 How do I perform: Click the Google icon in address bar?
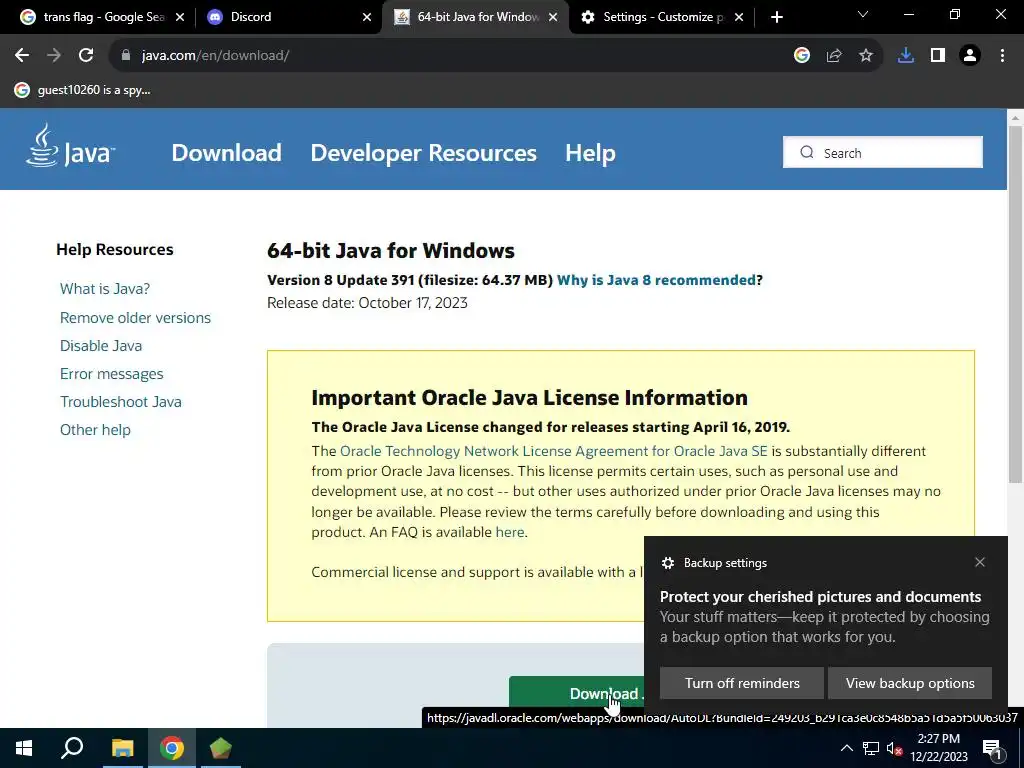[802, 56]
